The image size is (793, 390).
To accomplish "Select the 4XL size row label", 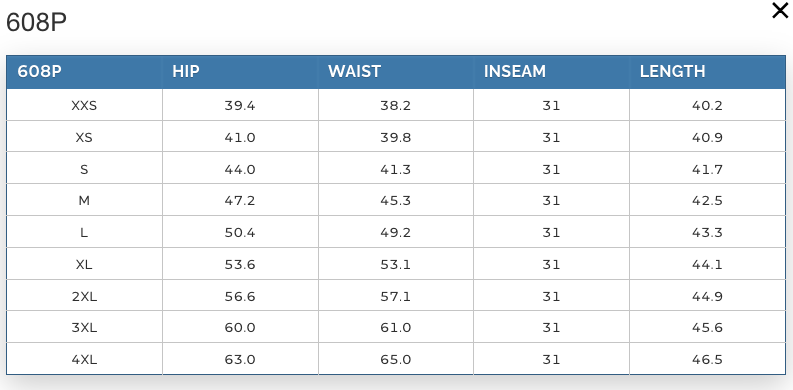I will [84, 360].
